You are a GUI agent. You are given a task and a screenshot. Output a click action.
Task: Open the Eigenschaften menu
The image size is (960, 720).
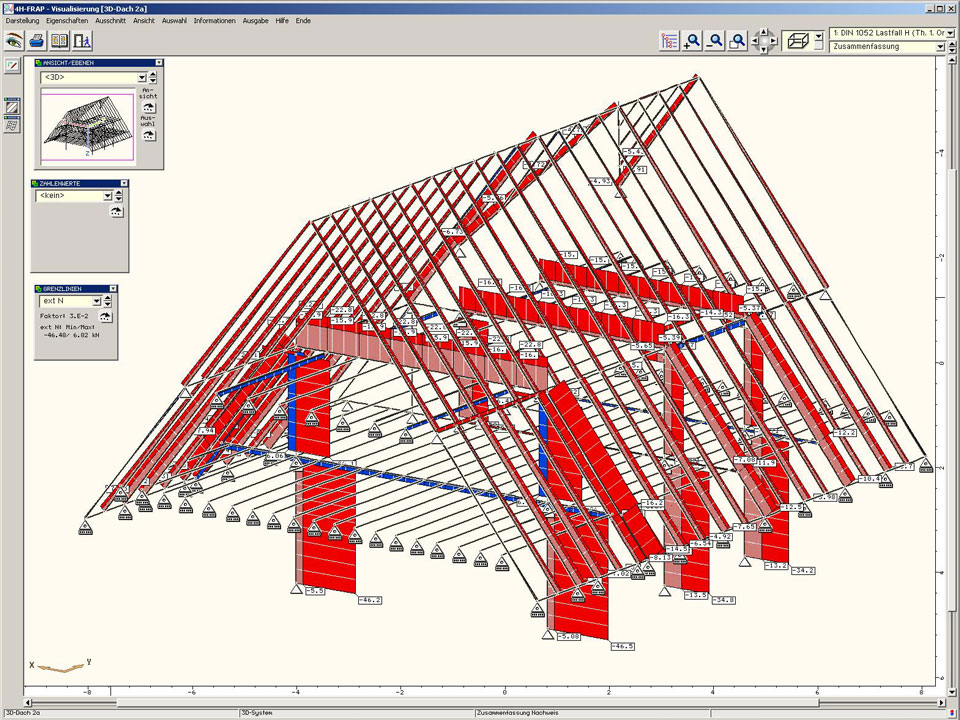(67, 20)
